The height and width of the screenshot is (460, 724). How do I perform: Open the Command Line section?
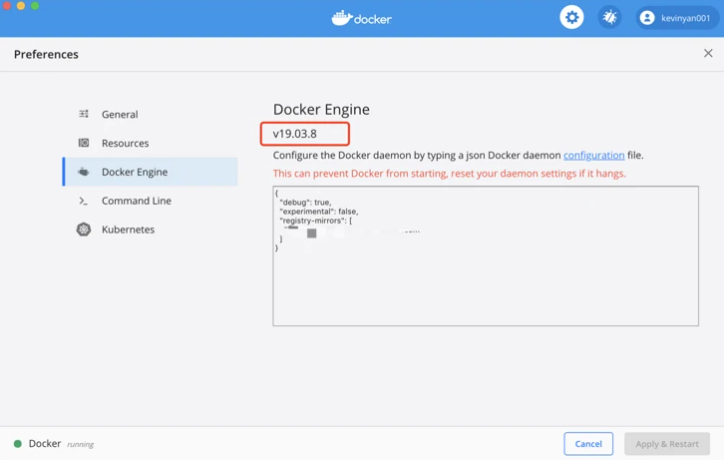(x=150, y=201)
